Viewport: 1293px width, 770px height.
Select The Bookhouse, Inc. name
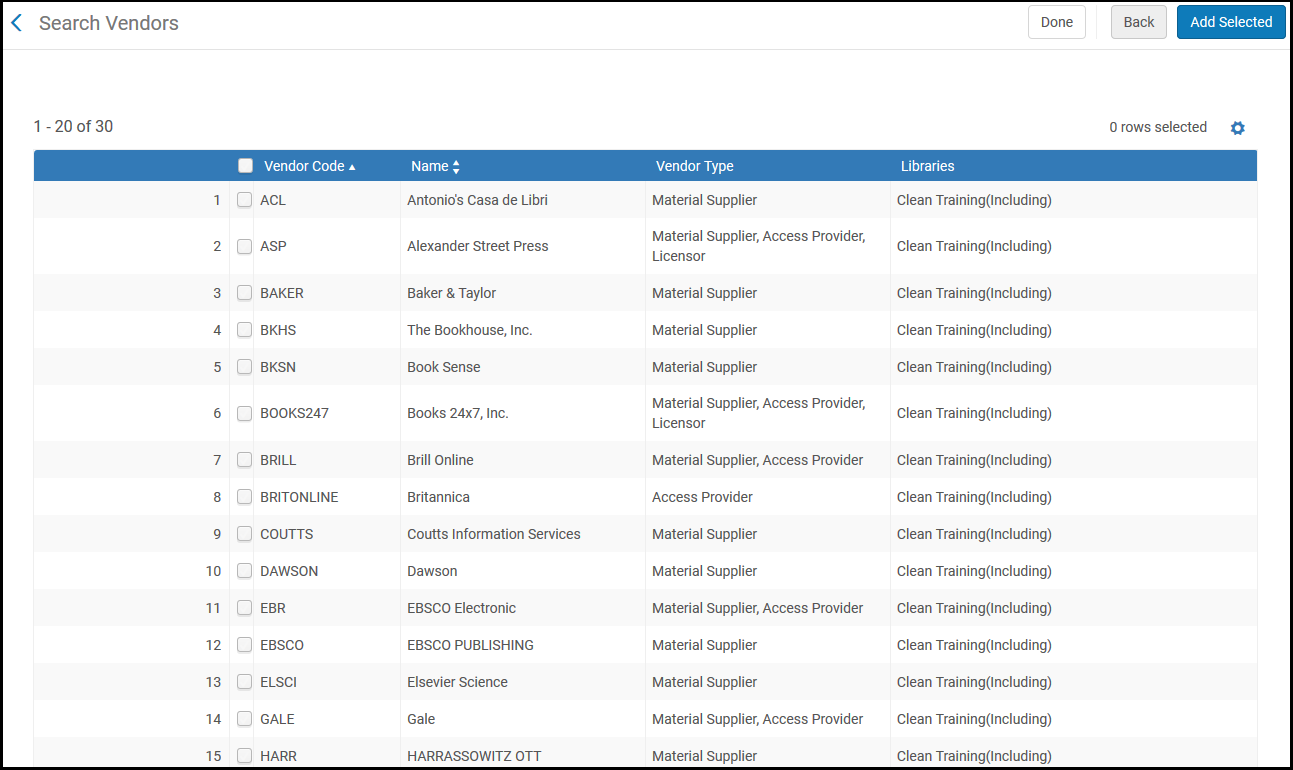(470, 330)
